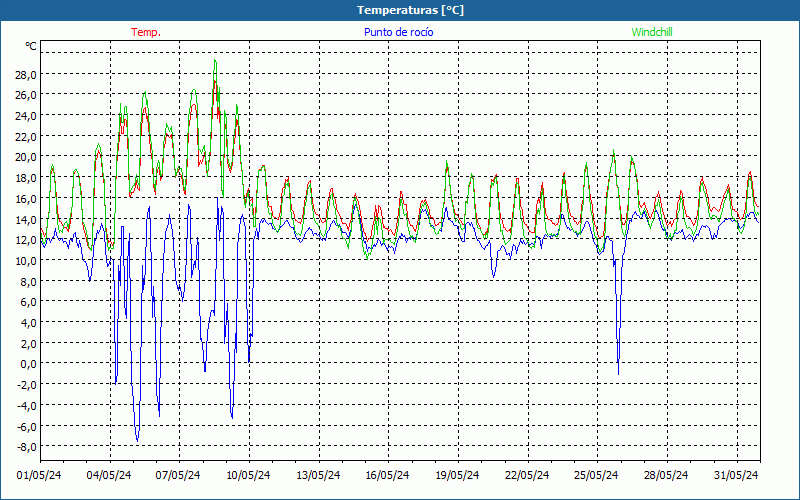Screen dimensions: 800x500
Task: Click the 'Temperaturas [°C]' chart title
Action: [410, 10]
